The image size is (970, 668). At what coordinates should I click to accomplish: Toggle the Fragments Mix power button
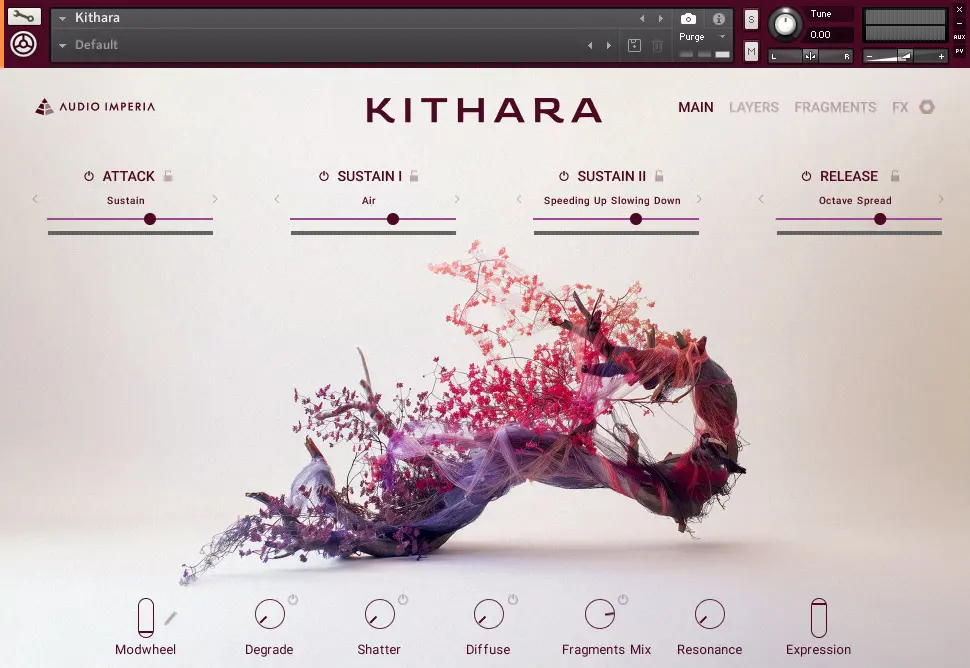pyautogui.click(x=623, y=599)
